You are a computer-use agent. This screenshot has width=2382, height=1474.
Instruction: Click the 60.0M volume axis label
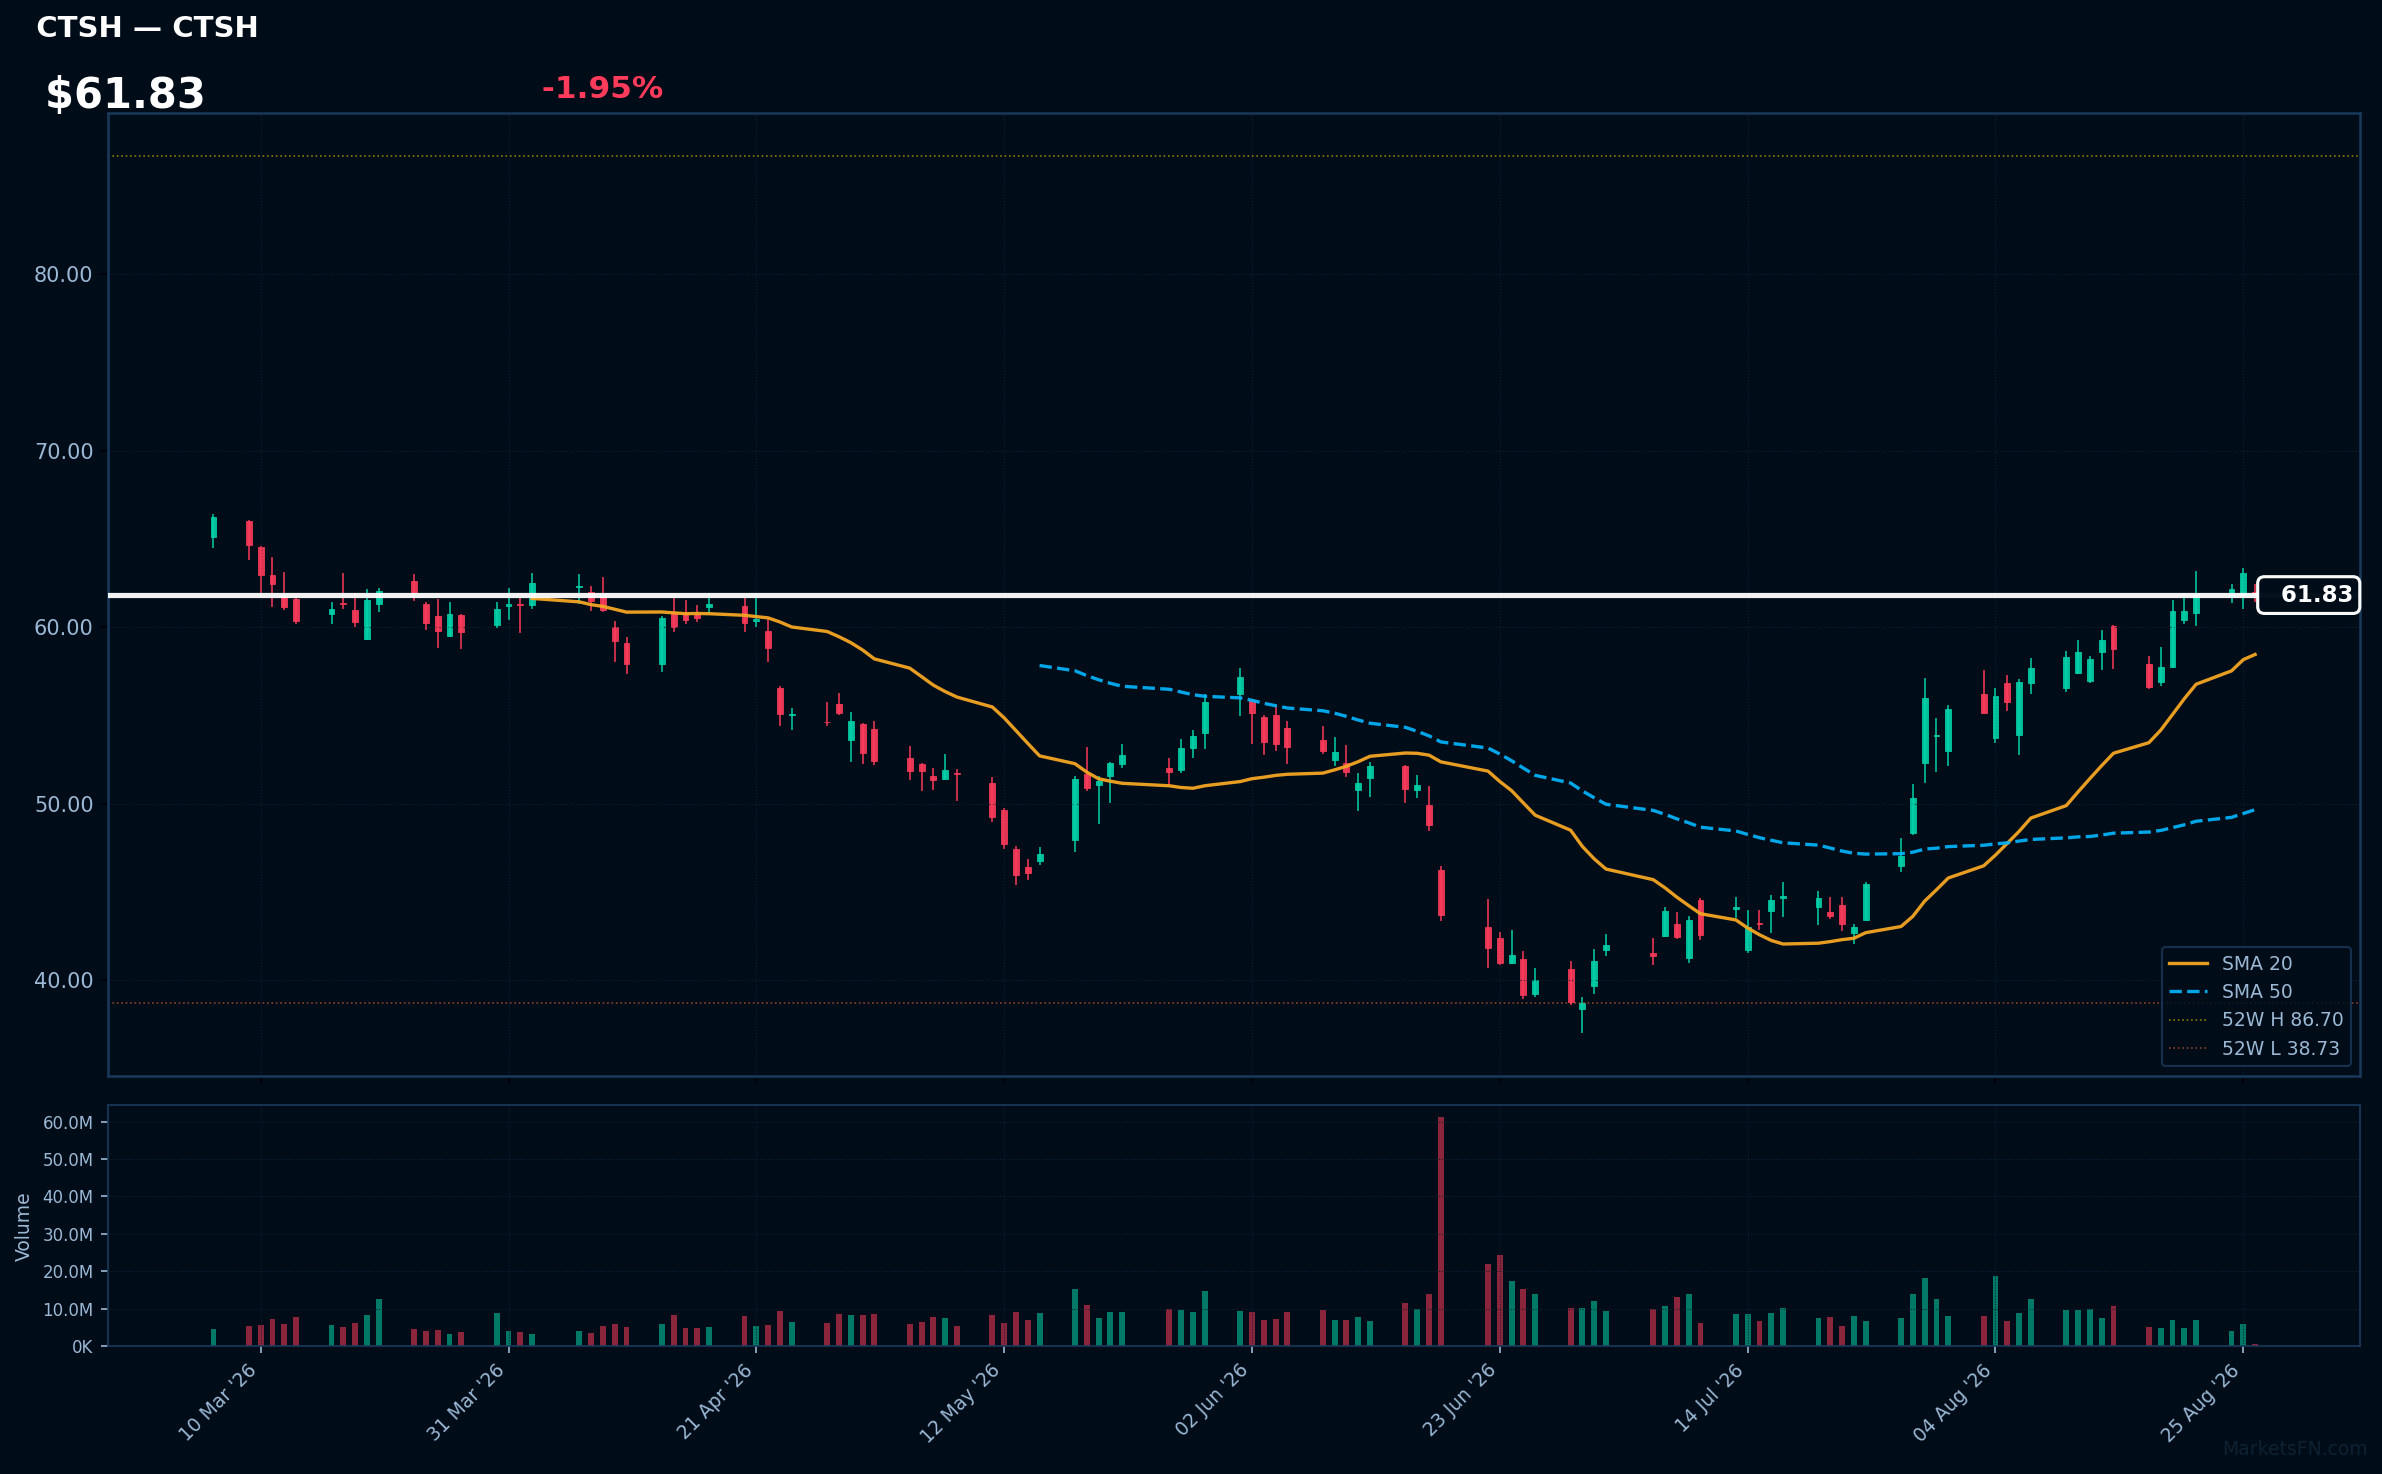tap(68, 1123)
